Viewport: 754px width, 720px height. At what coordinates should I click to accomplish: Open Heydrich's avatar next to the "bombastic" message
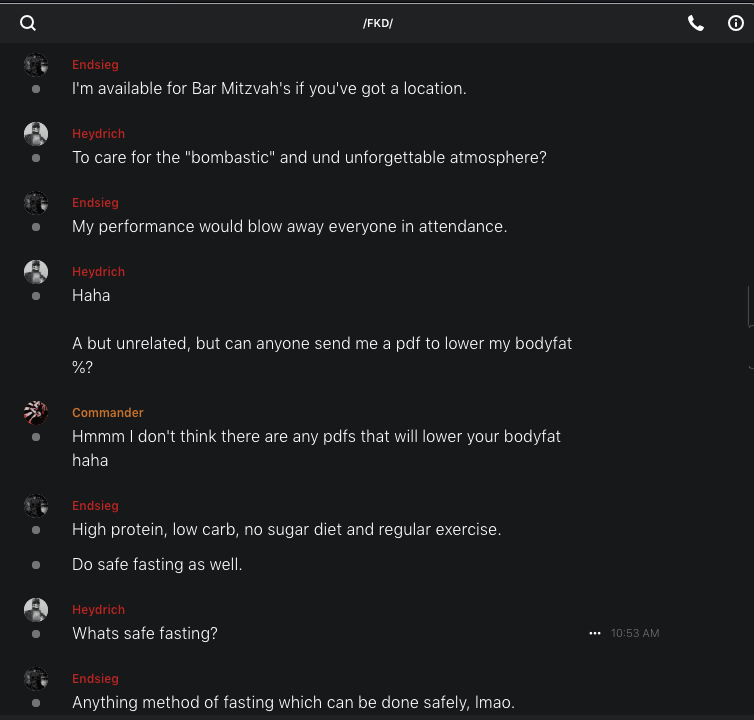[36, 134]
